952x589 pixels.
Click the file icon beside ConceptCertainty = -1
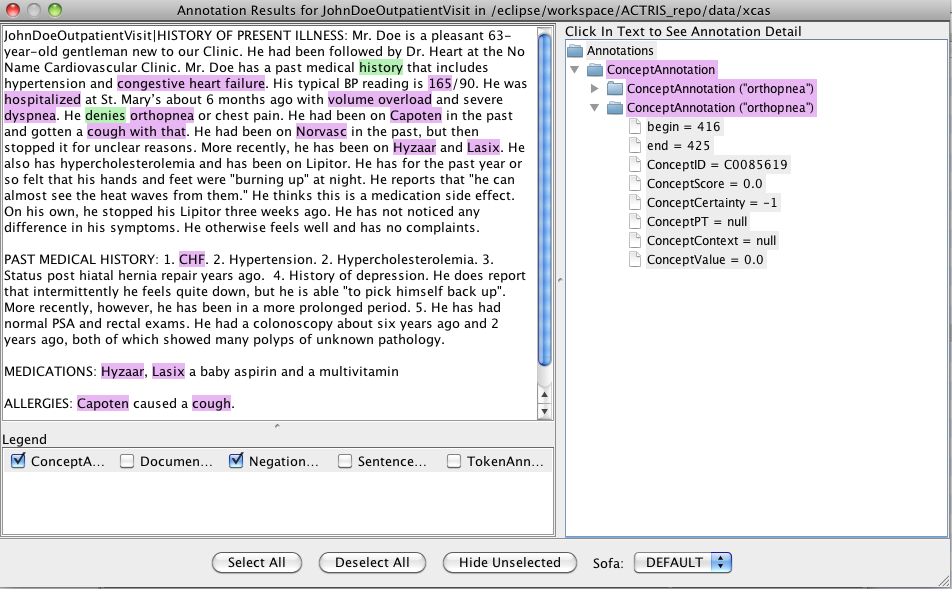coord(635,202)
